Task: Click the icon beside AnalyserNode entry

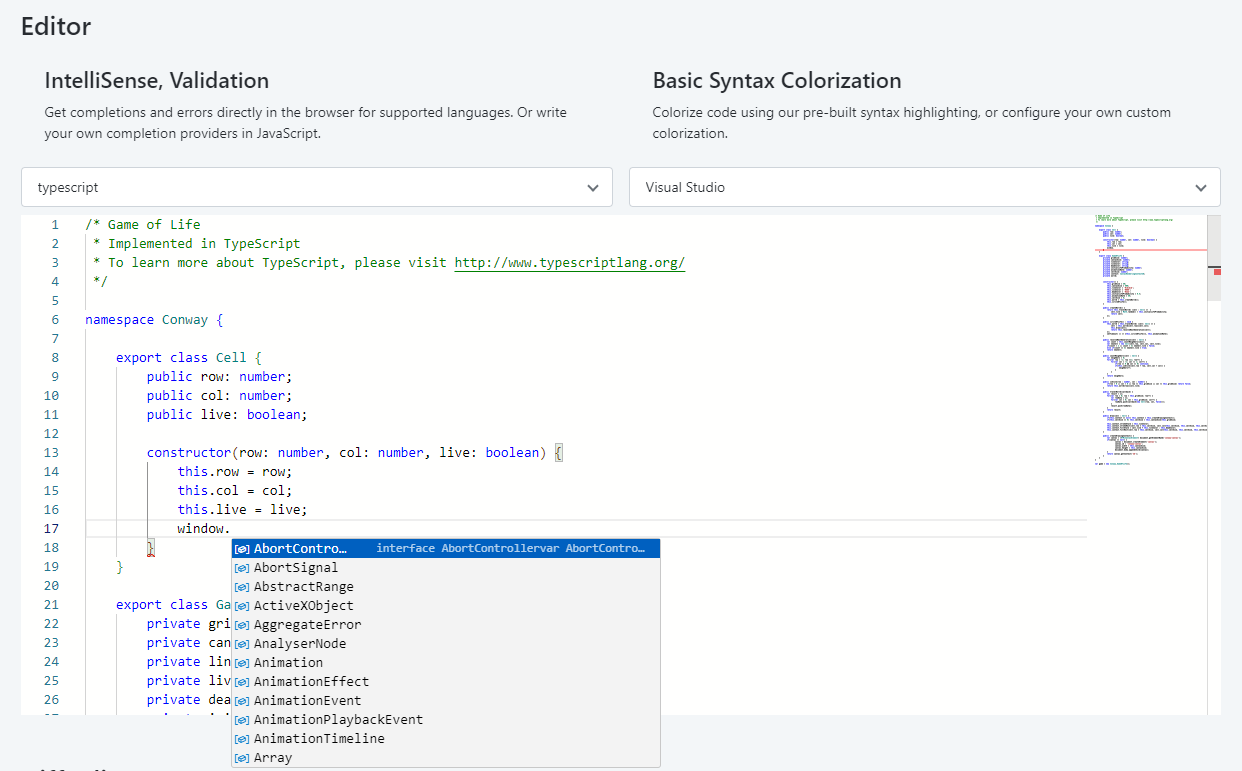Action: point(242,644)
